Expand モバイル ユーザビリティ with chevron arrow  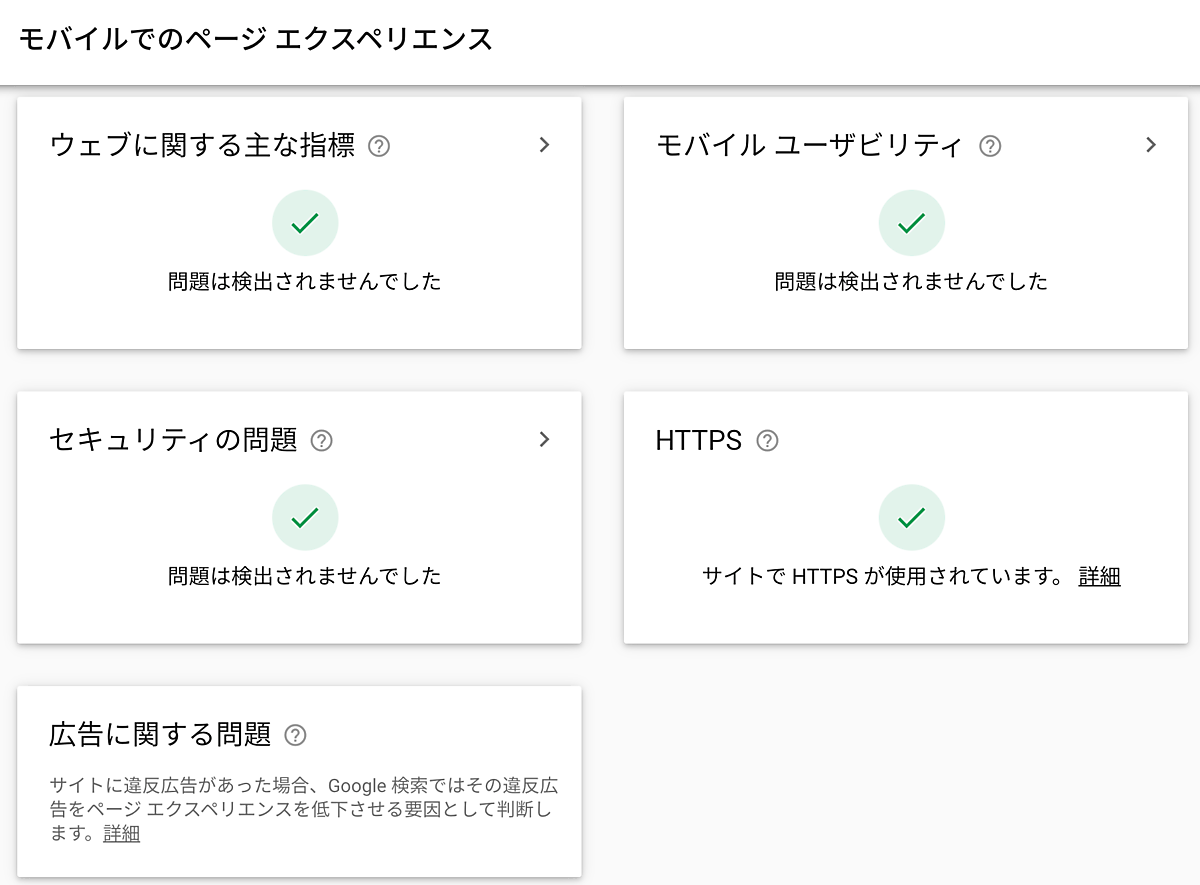pos(1151,145)
